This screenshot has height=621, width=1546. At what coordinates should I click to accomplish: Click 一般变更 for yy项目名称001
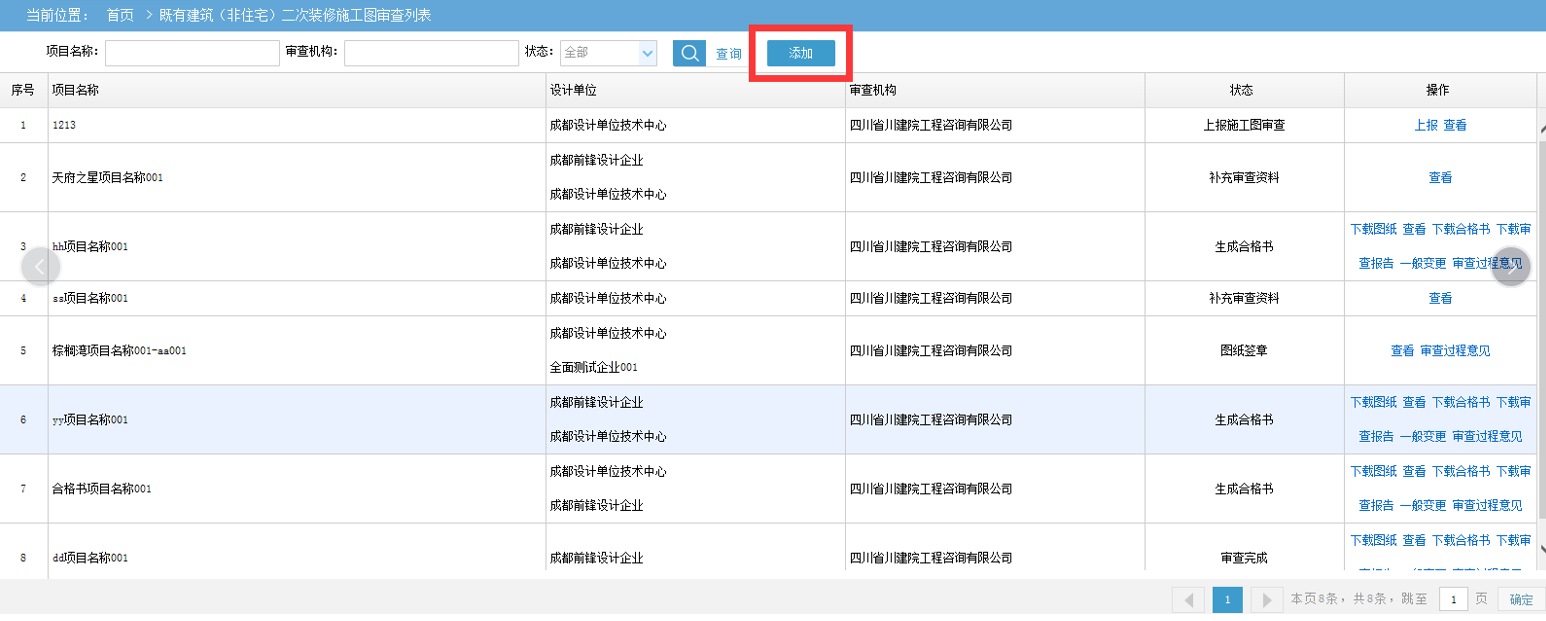point(1422,436)
